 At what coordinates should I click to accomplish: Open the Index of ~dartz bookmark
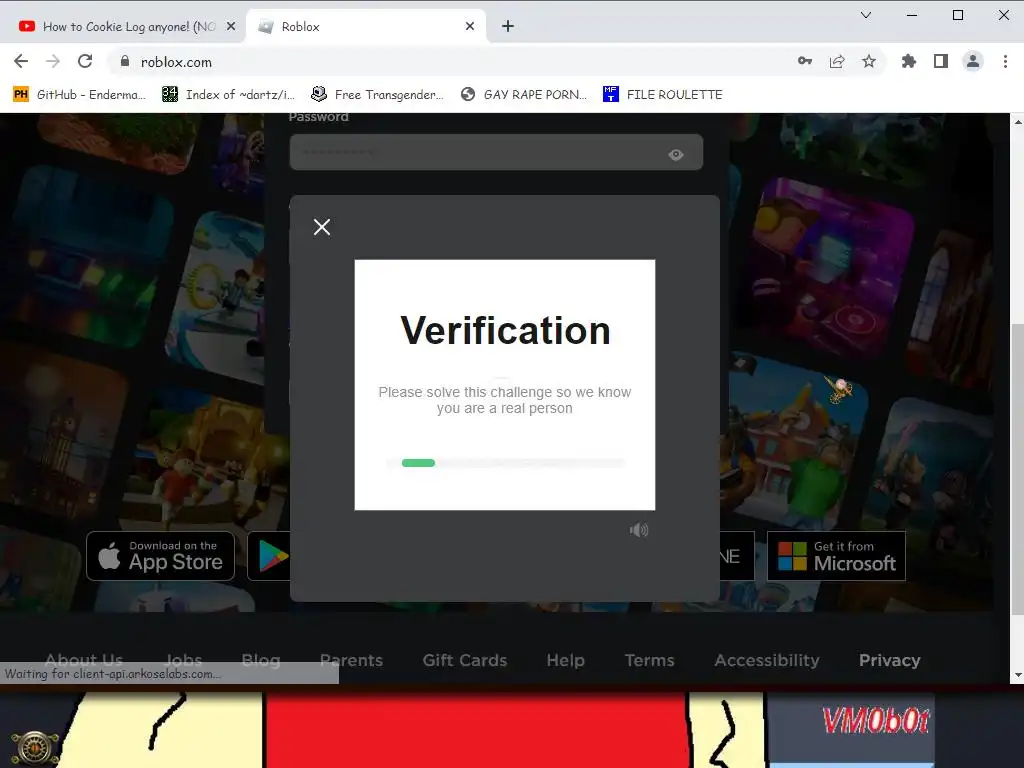228,94
